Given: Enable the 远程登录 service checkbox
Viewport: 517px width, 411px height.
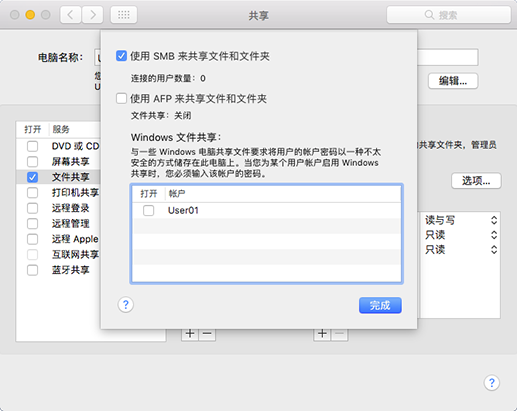Looking at the screenshot, I should [32, 208].
